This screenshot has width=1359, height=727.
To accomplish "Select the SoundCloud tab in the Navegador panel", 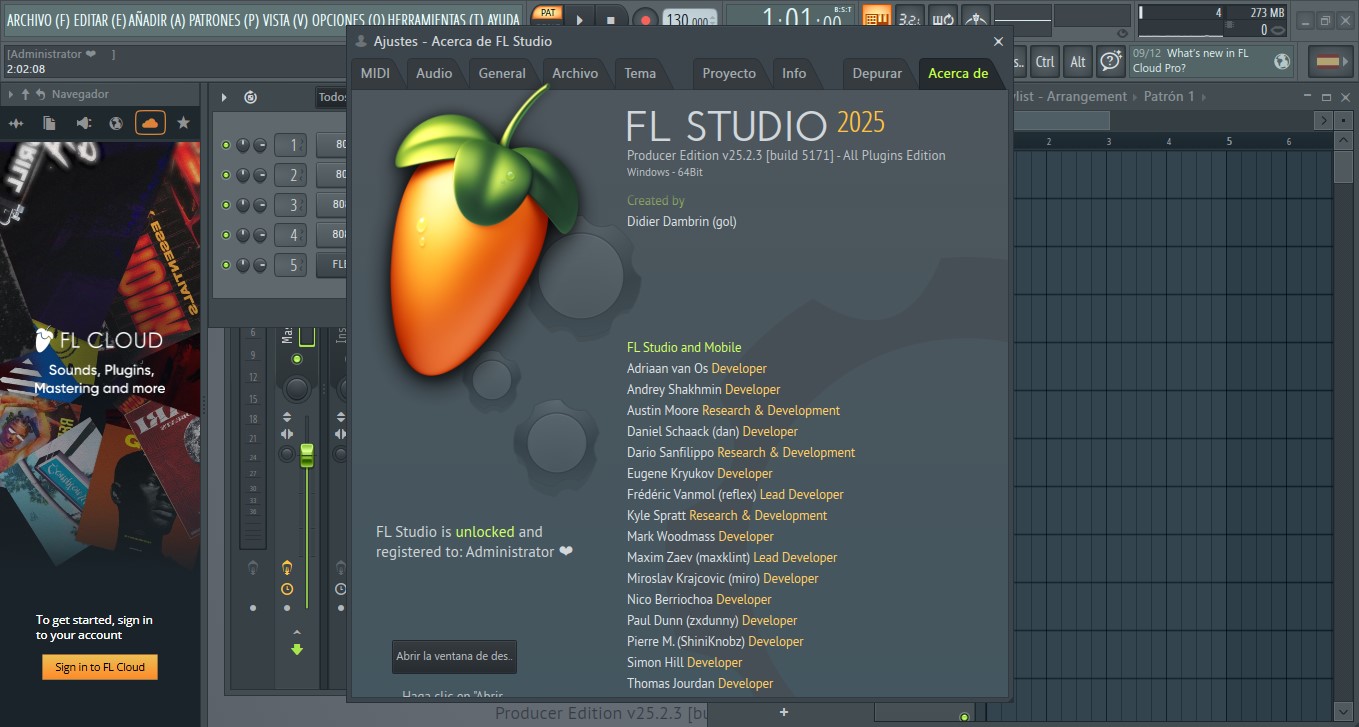I will pyautogui.click(x=151, y=122).
